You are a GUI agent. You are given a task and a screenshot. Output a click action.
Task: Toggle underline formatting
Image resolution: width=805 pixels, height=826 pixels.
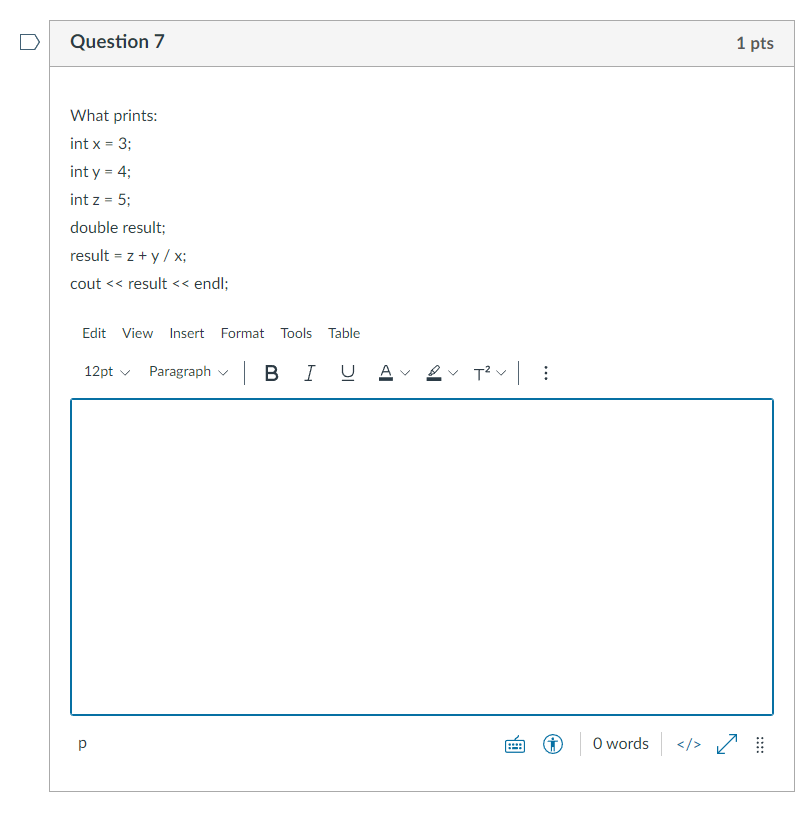click(x=347, y=372)
